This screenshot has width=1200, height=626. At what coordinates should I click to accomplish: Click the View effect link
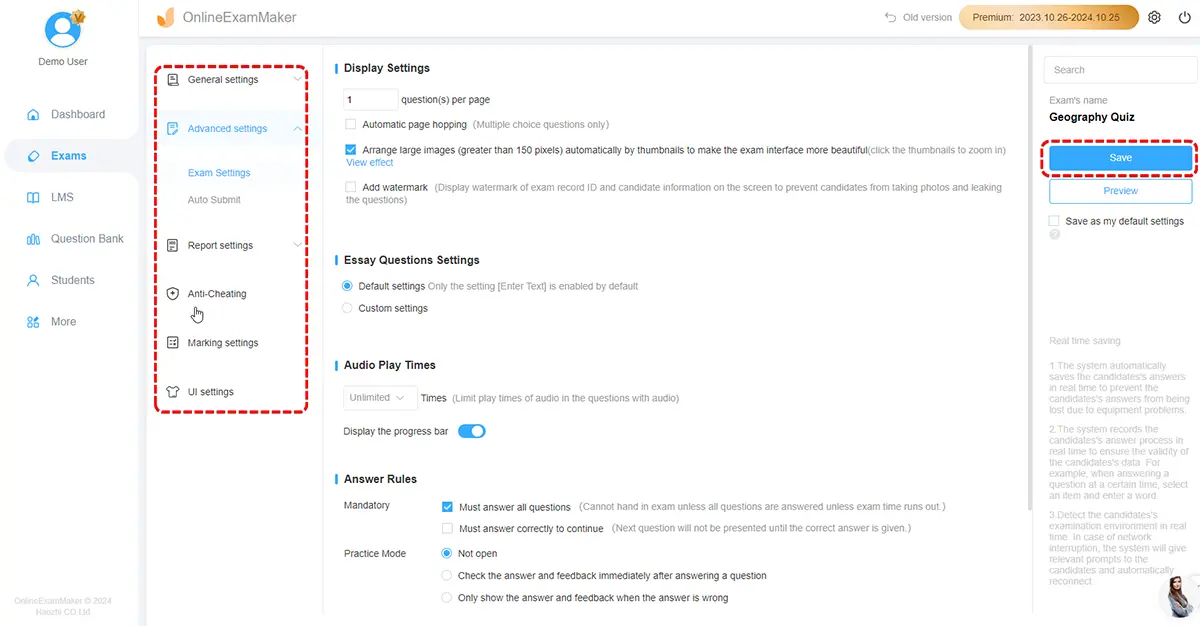[369, 163]
